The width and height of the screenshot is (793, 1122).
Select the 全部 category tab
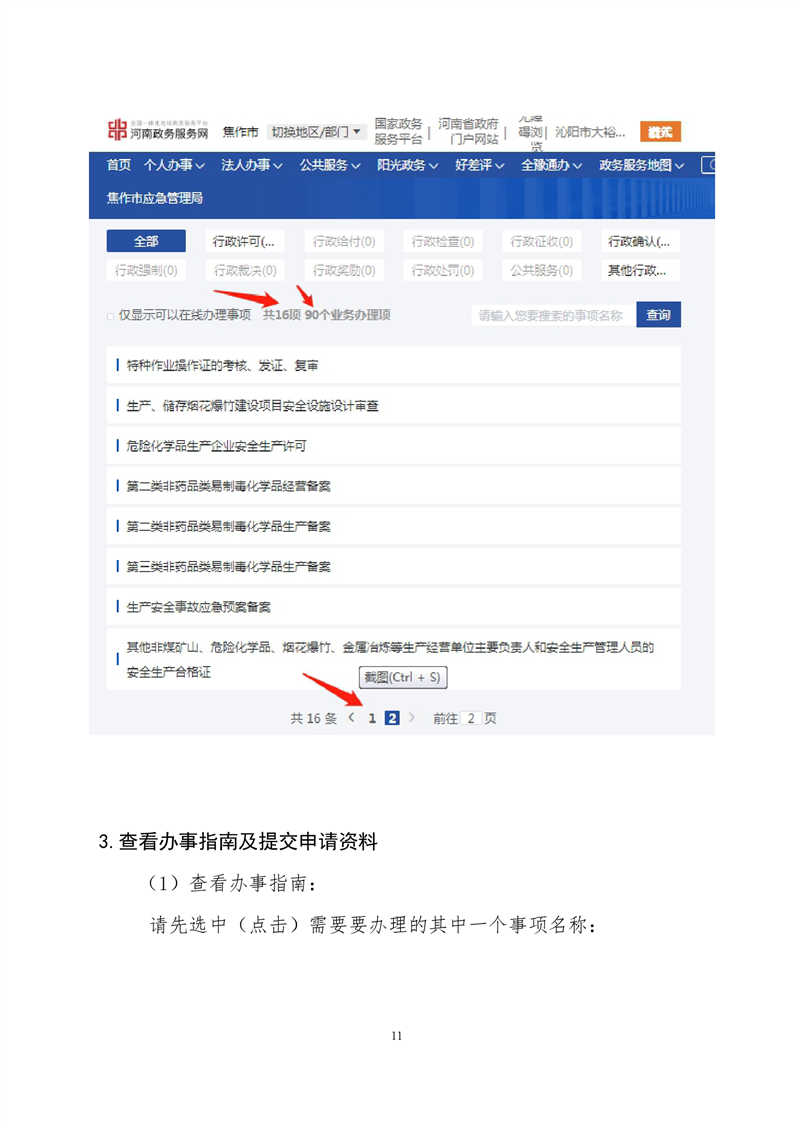(x=146, y=241)
